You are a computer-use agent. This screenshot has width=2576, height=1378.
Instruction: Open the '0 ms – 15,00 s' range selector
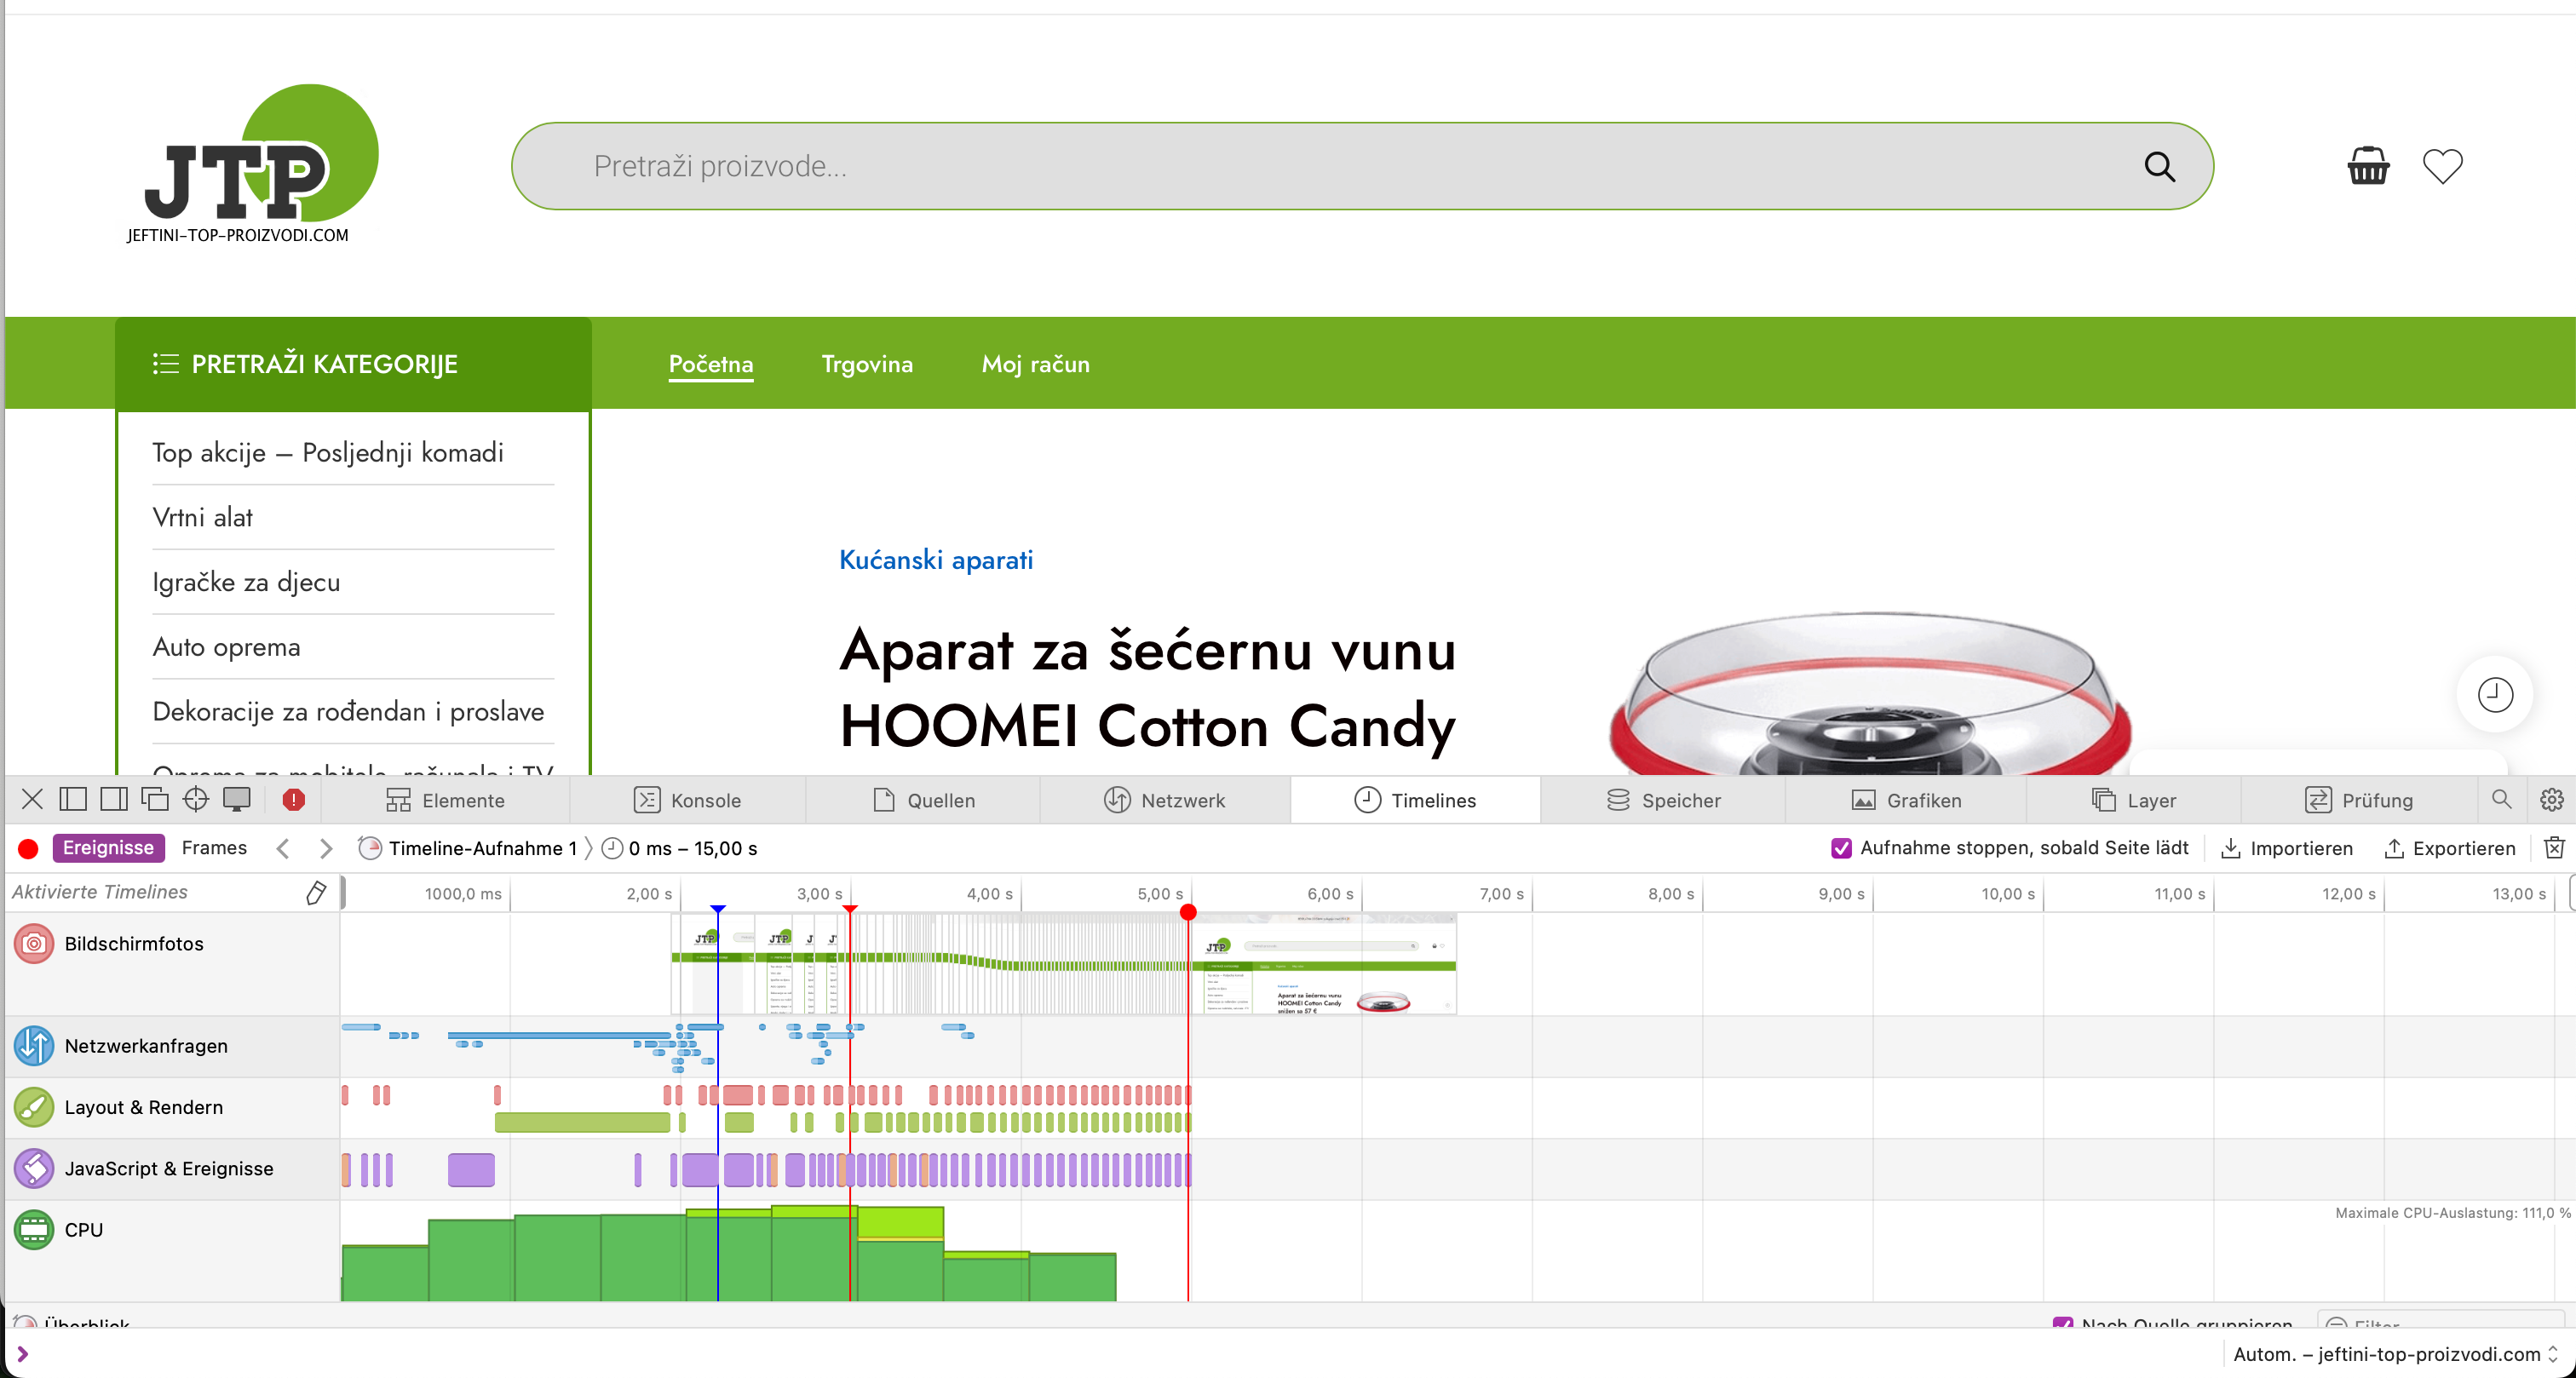(x=680, y=848)
